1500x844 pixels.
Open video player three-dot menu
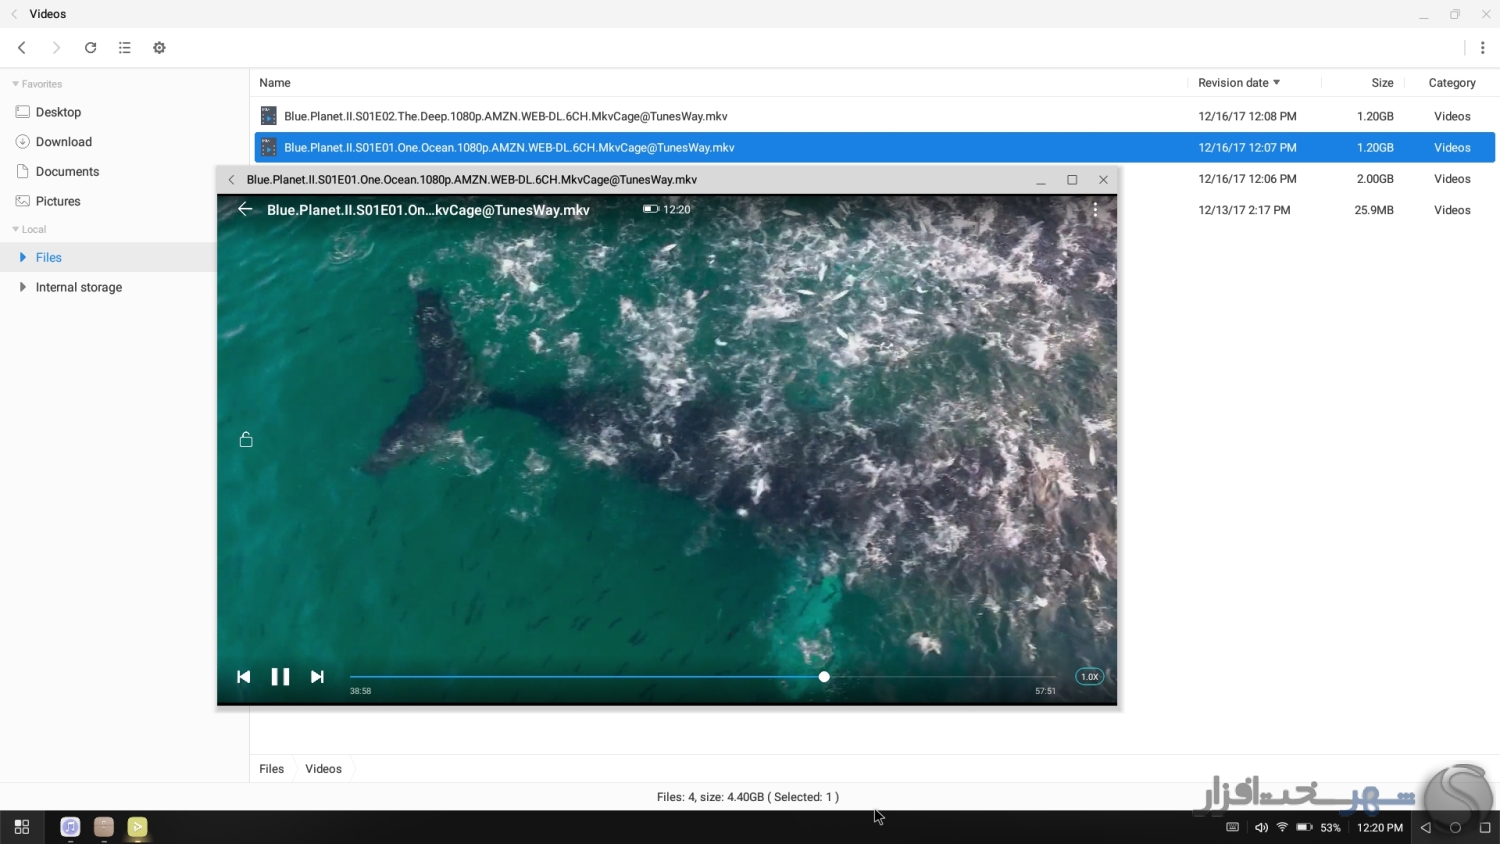click(x=1095, y=209)
